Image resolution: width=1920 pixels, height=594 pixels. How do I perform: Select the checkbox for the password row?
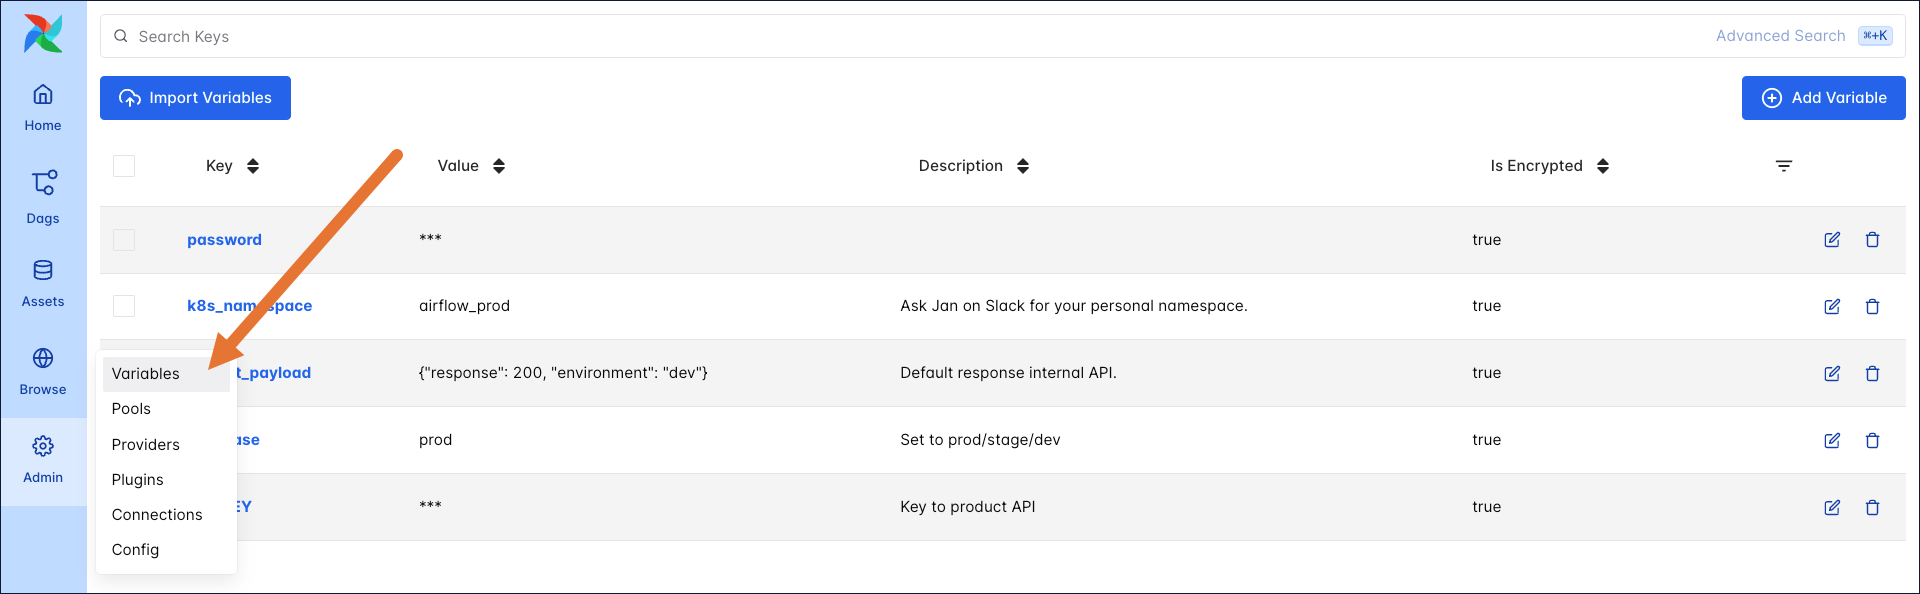point(124,240)
